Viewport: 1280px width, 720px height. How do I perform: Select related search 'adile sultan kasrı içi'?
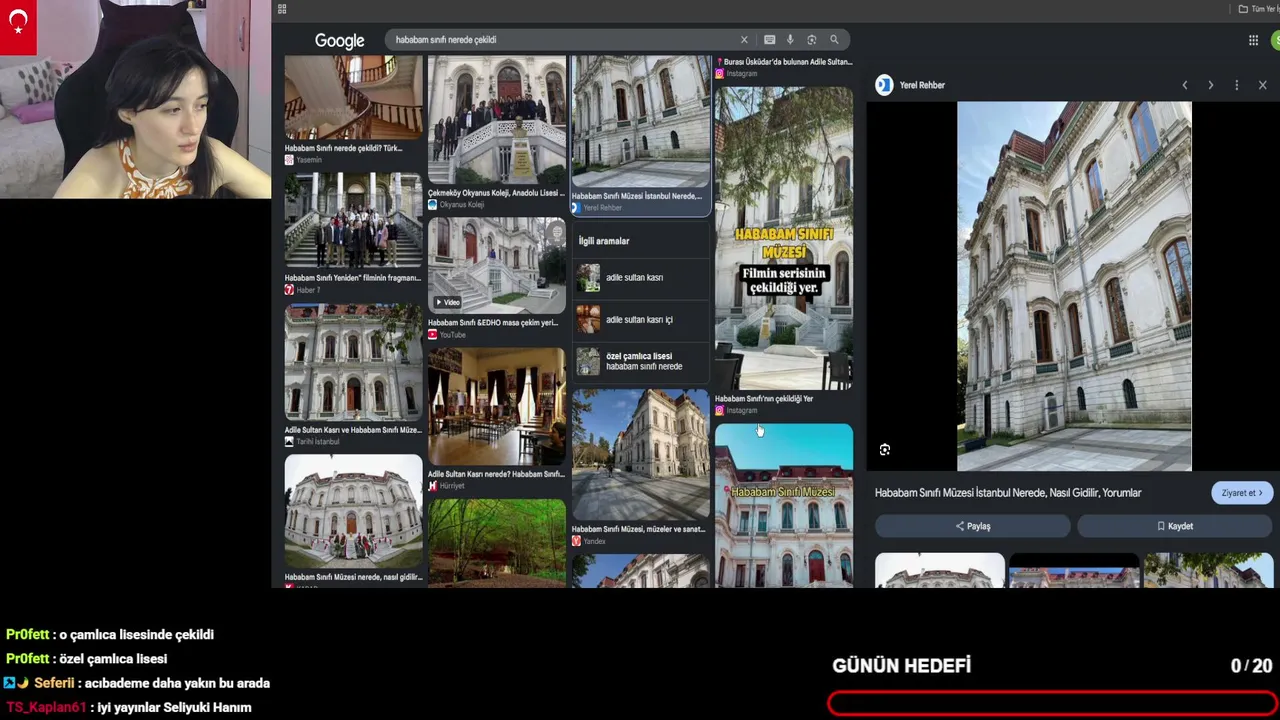(x=641, y=320)
